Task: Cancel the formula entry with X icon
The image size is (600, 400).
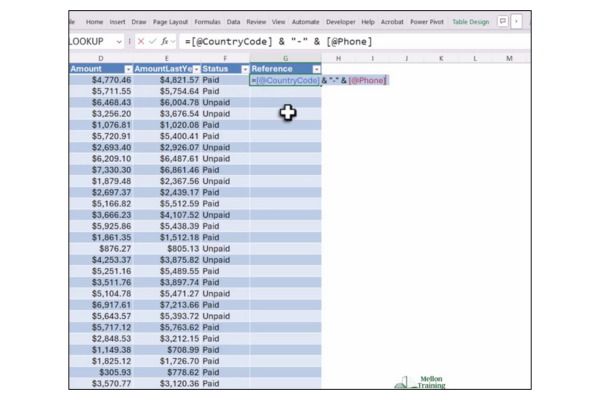Action: (x=139, y=42)
